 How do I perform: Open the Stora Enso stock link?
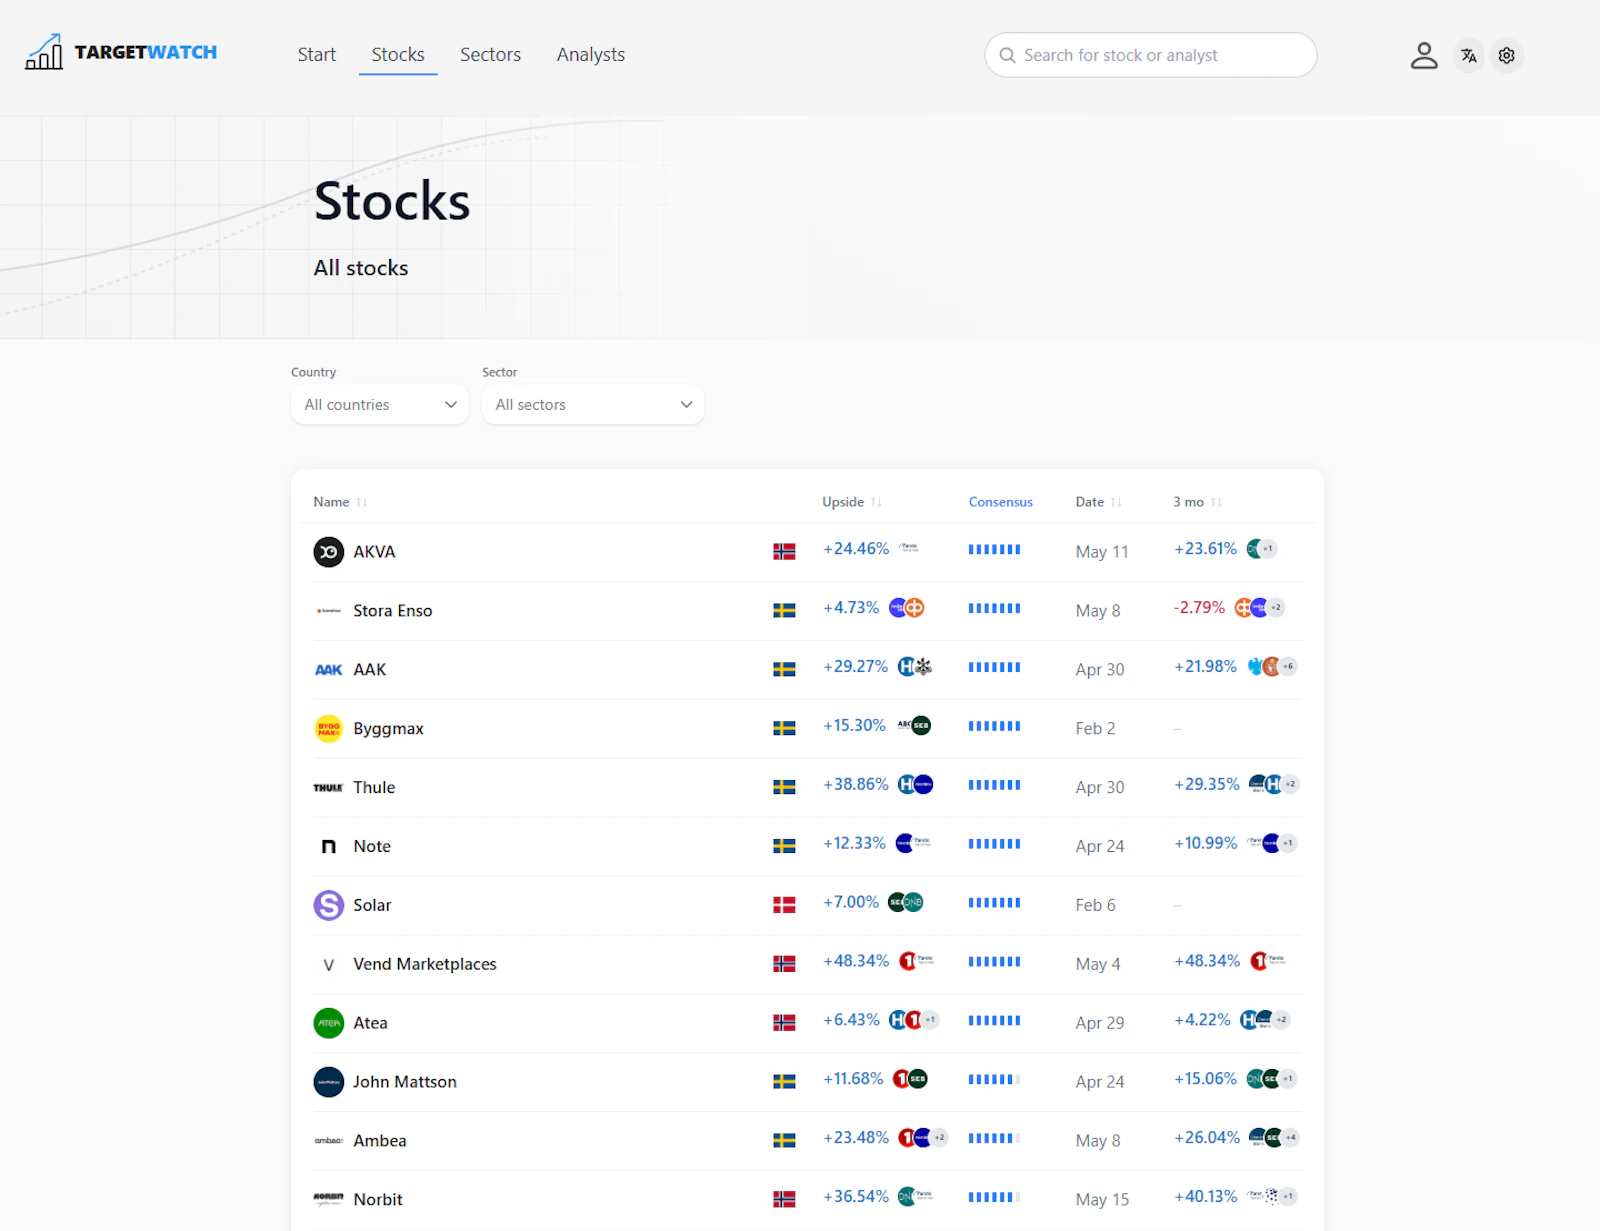click(393, 611)
